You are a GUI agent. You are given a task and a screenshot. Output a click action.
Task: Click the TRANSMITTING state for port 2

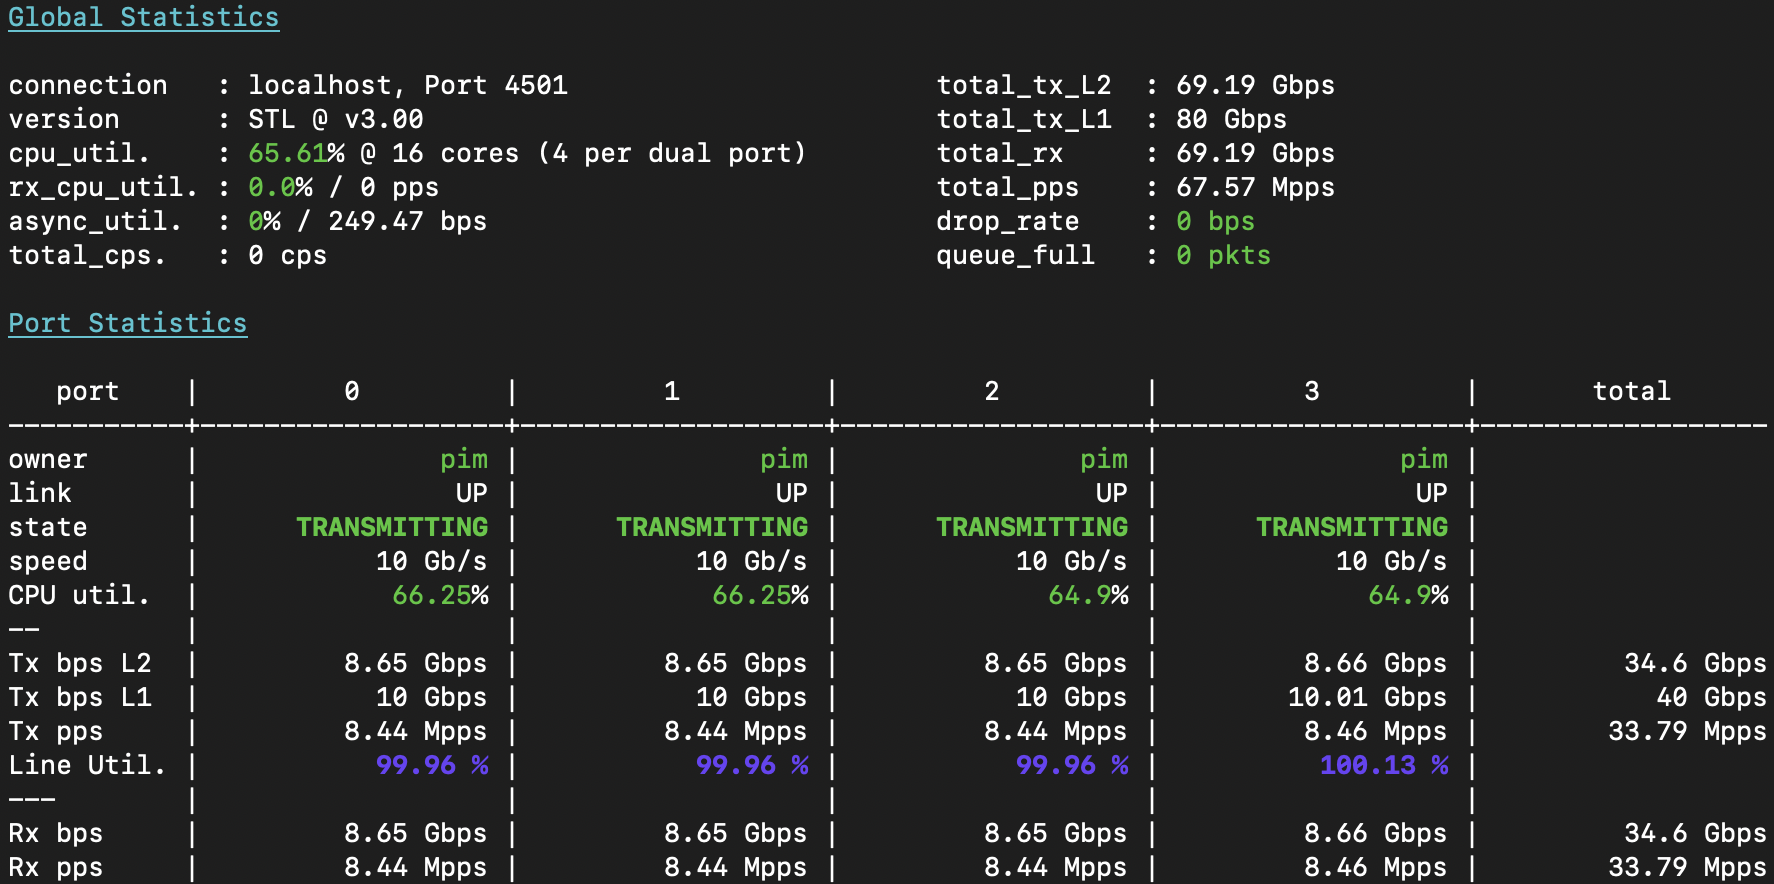[x=1032, y=528]
